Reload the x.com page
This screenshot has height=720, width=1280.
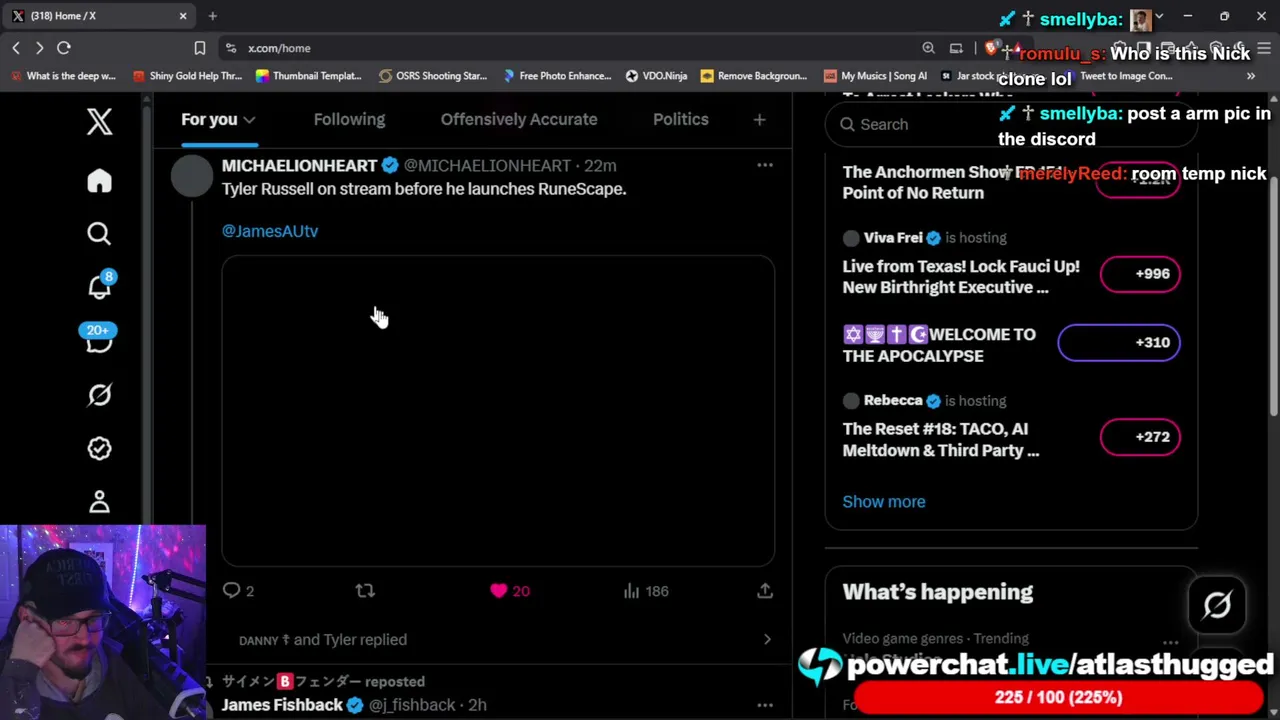point(64,48)
